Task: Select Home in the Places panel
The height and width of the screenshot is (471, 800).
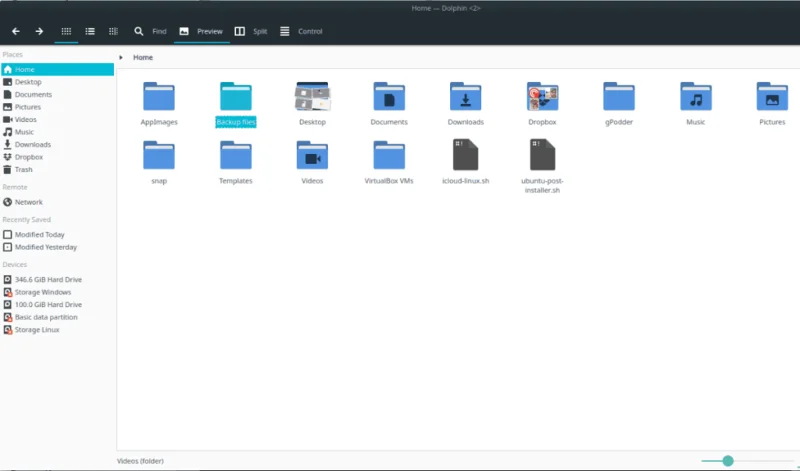Action: click(57, 69)
